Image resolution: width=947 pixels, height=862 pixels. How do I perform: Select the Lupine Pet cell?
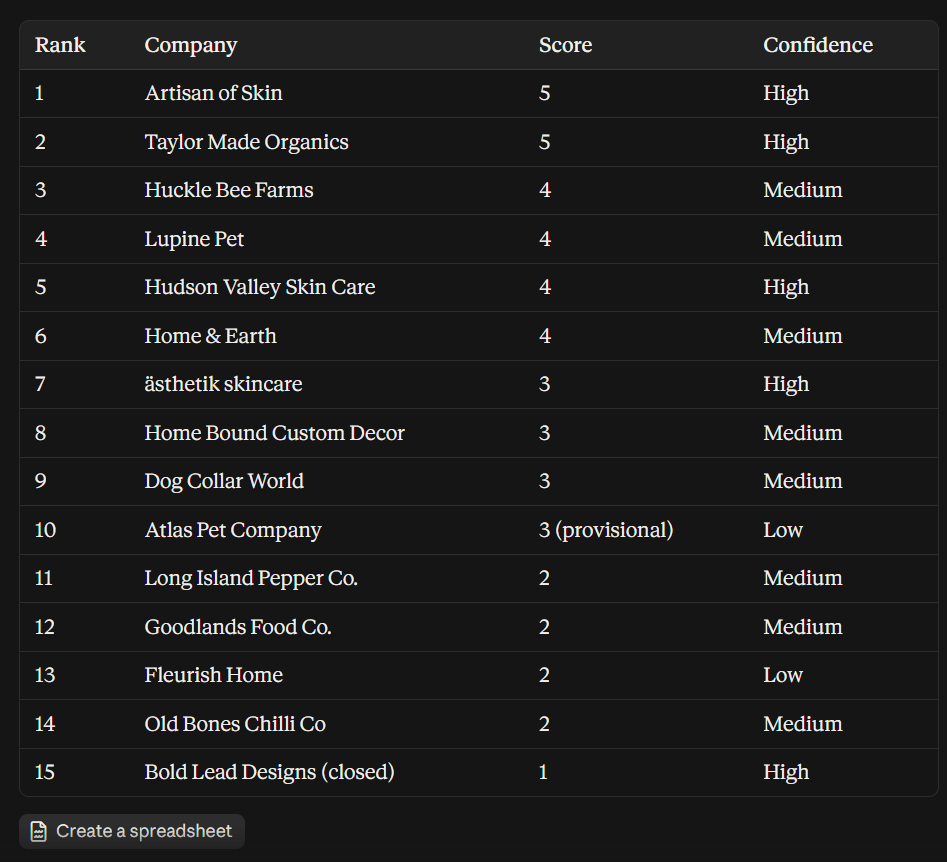click(194, 239)
